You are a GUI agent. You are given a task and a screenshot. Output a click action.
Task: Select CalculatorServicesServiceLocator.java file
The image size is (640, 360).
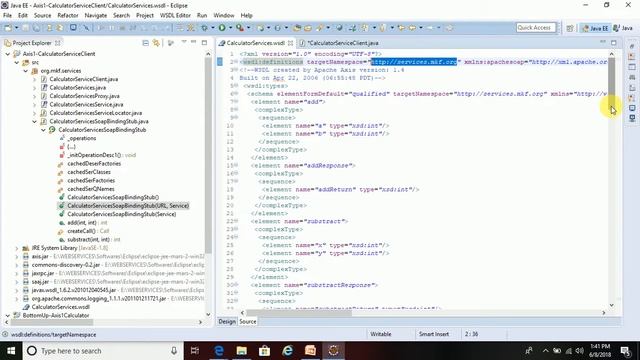point(96,113)
